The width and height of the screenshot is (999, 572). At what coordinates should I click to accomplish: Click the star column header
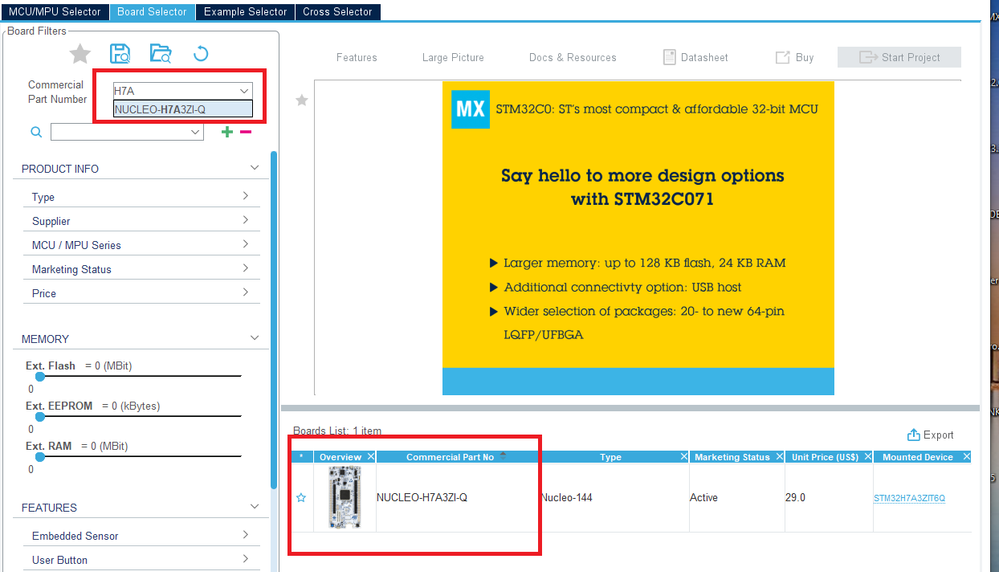coord(302,457)
